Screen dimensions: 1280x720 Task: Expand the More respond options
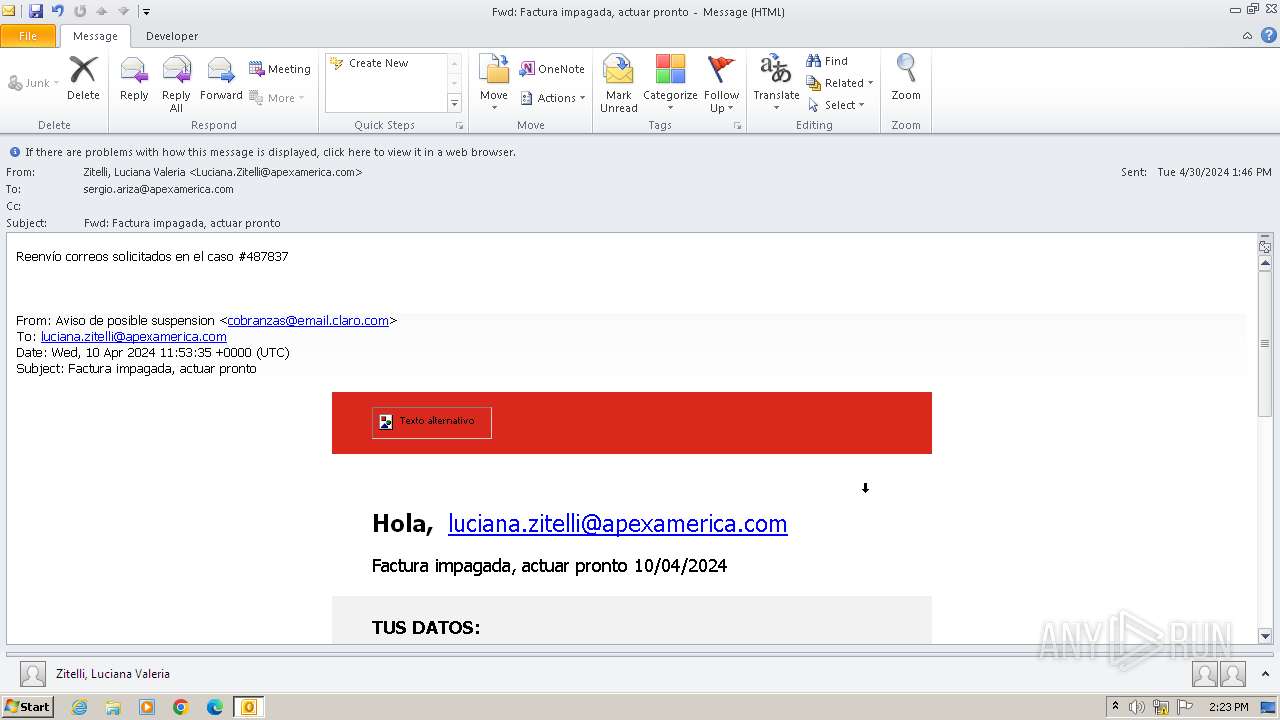[277, 98]
